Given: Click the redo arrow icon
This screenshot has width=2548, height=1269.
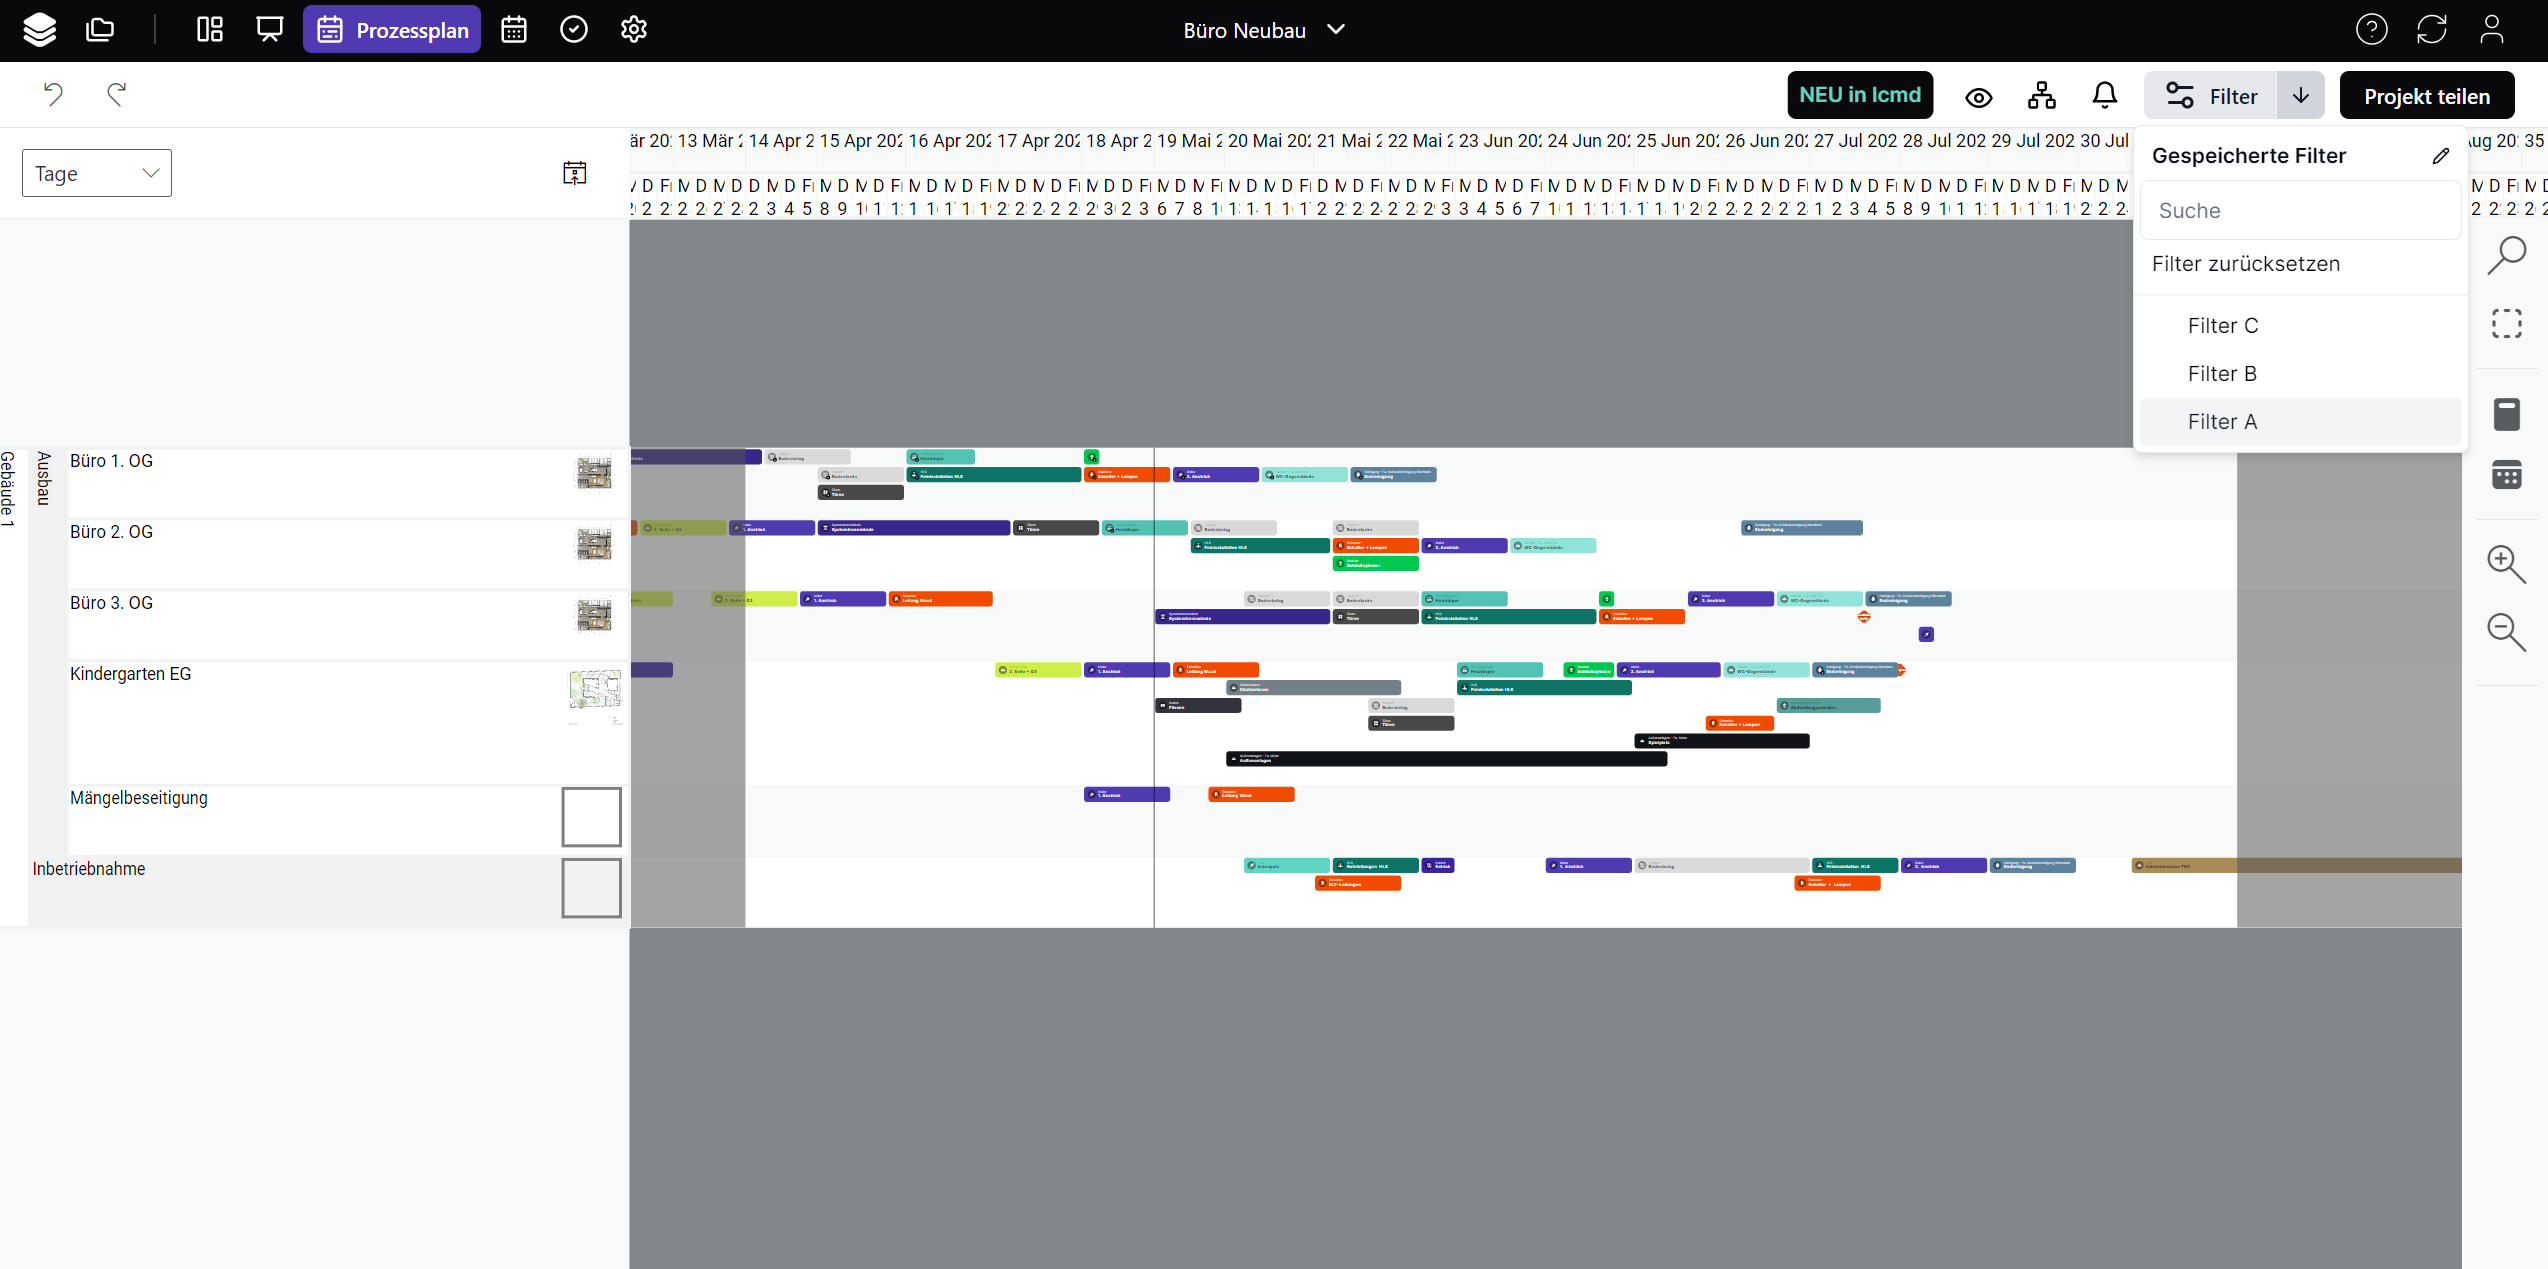Looking at the screenshot, I should 116,94.
